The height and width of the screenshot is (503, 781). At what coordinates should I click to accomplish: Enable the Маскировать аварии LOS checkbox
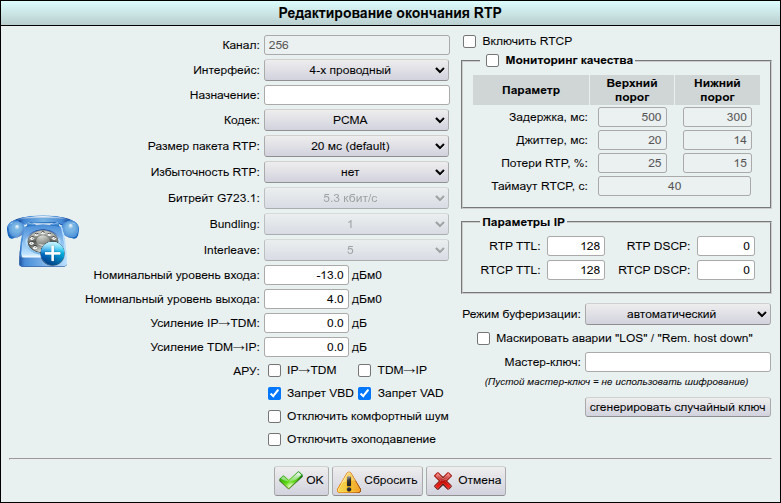pyautogui.click(x=484, y=339)
